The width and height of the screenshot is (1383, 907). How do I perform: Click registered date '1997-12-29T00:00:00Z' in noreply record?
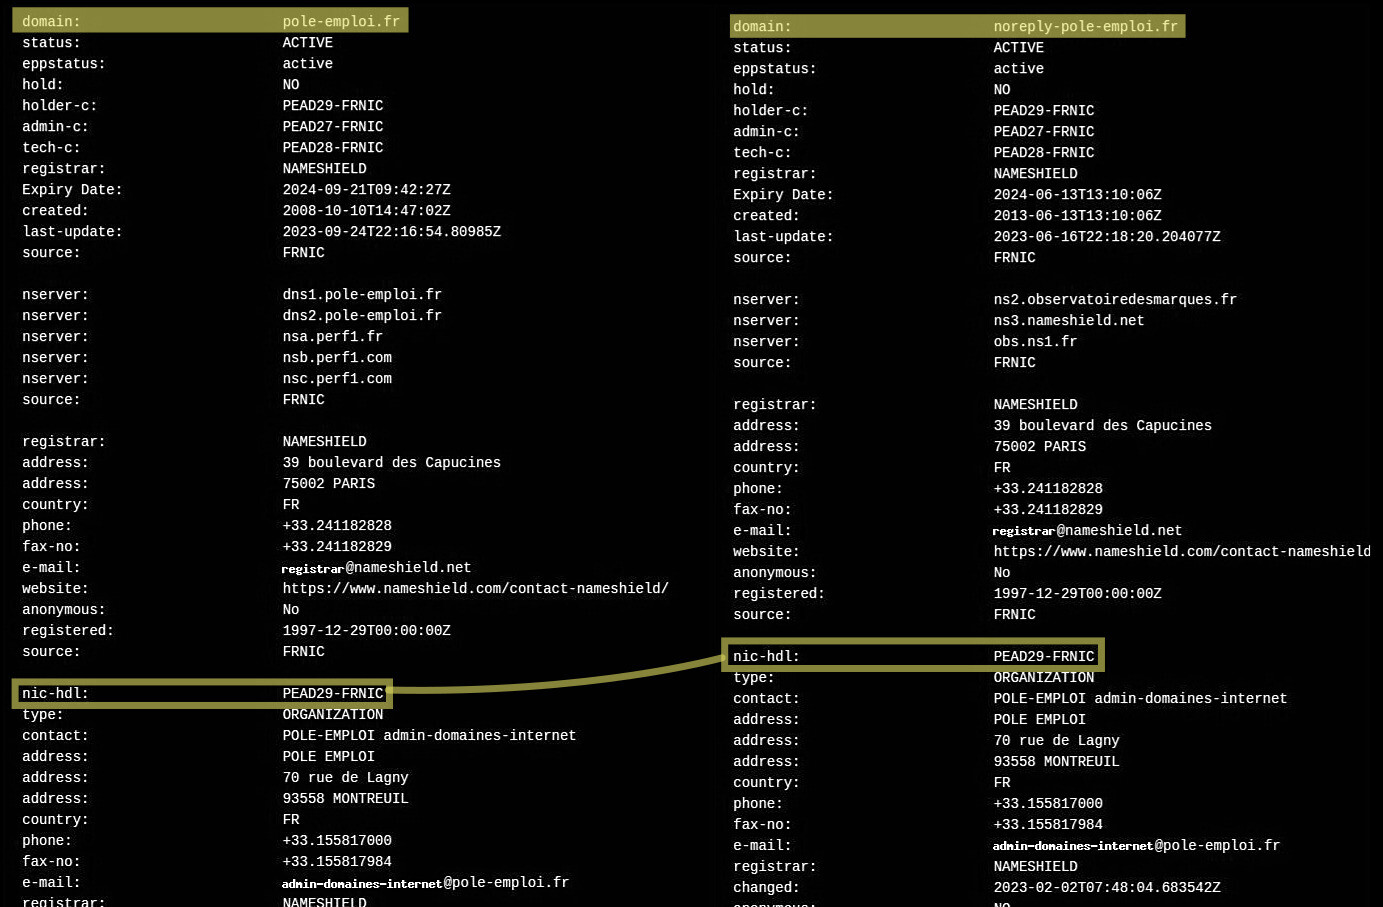click(1077, 593)
